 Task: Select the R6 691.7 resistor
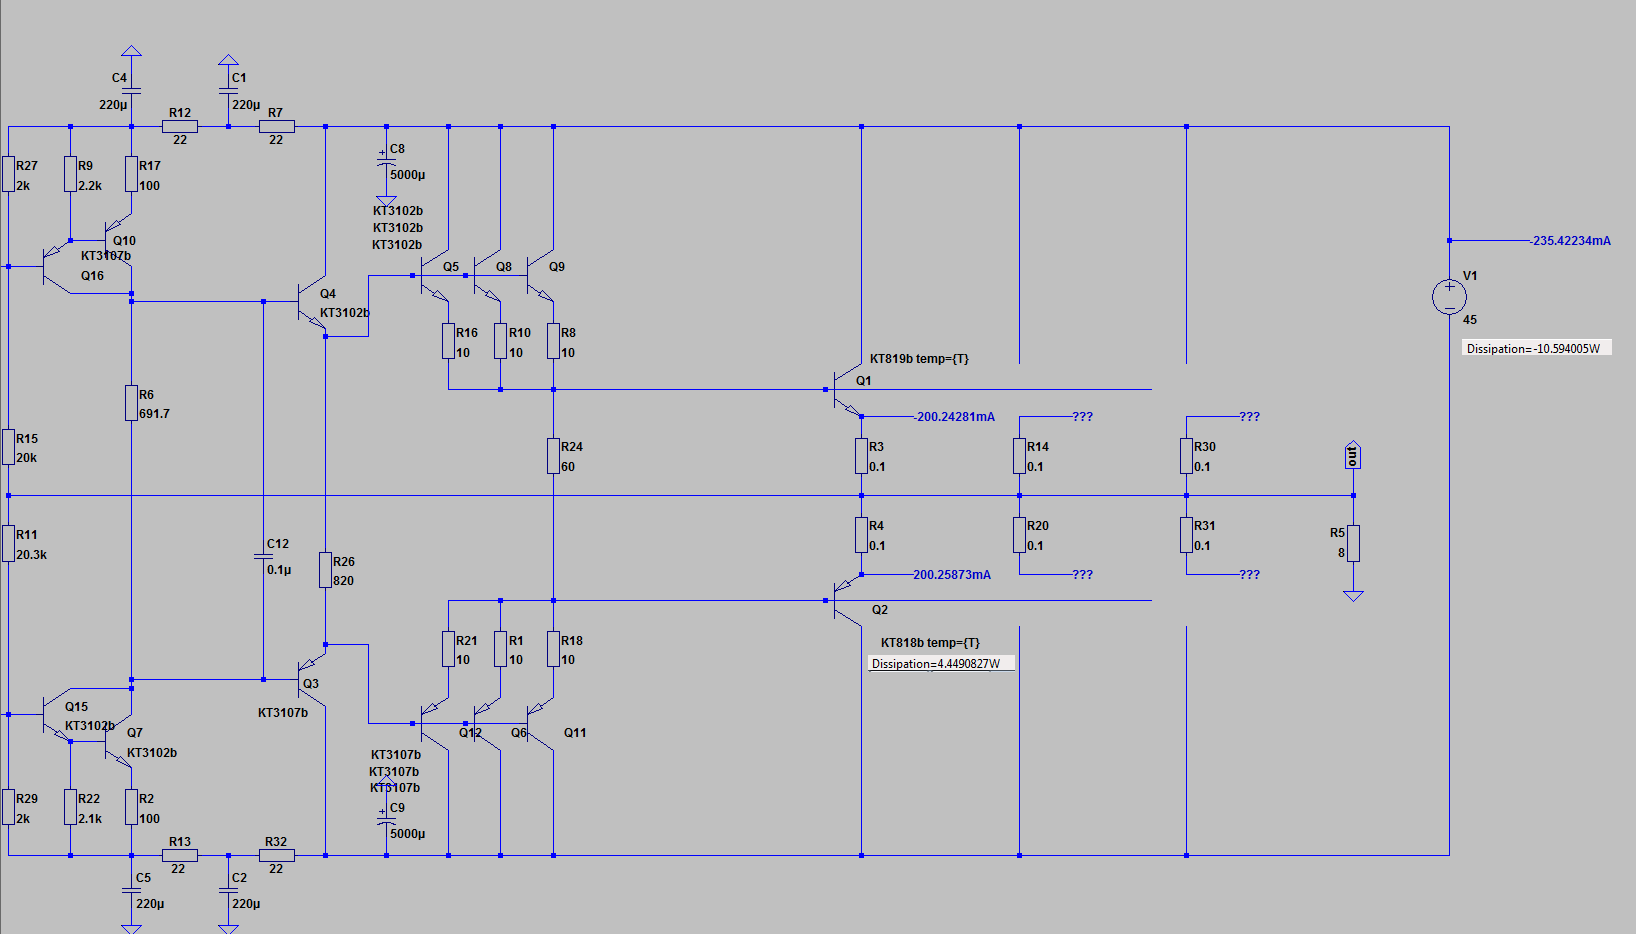pos(131,403)
